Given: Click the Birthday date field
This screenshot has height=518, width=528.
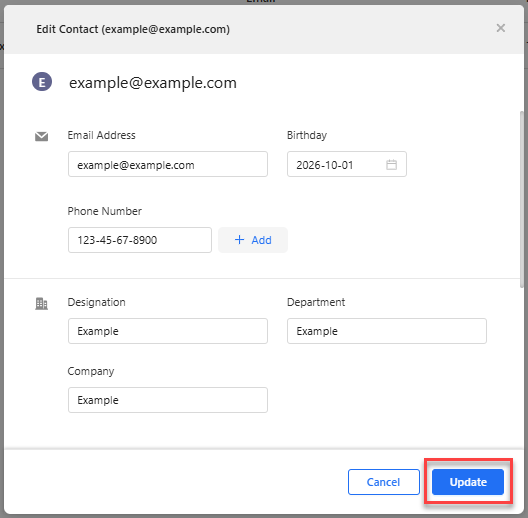Looking at the screenshot, I should (x=346, y=164).
